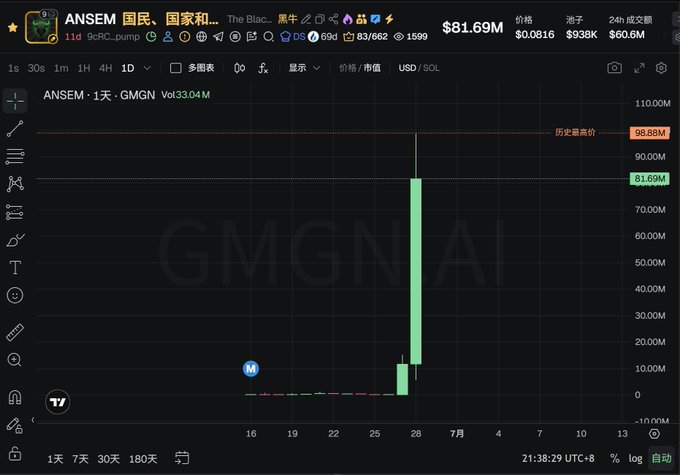Set range to 1天

click(55, 459)
